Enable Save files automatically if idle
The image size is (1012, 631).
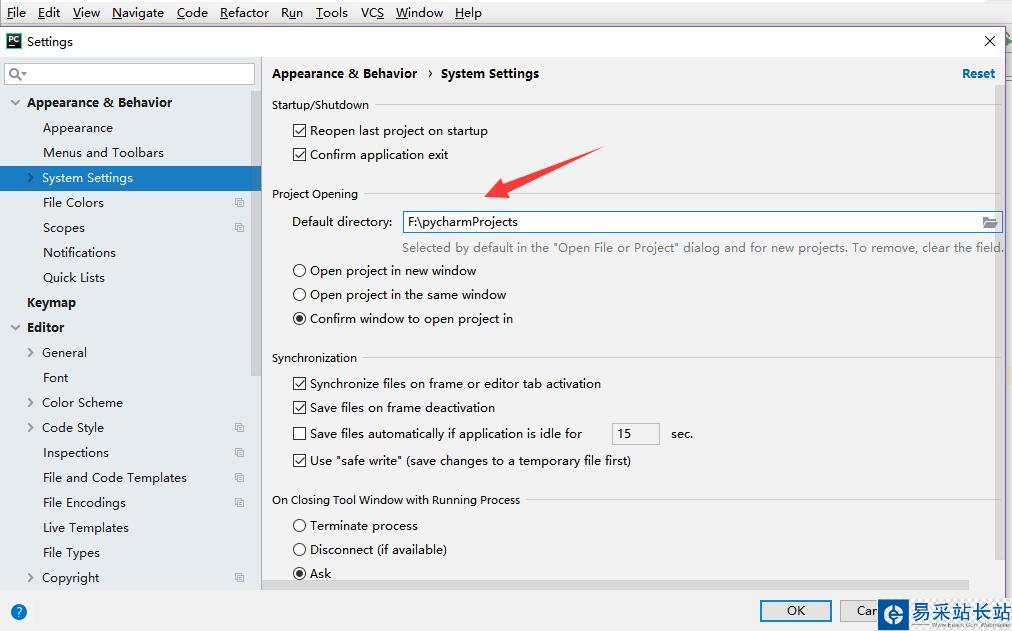(x=299, y=434)
